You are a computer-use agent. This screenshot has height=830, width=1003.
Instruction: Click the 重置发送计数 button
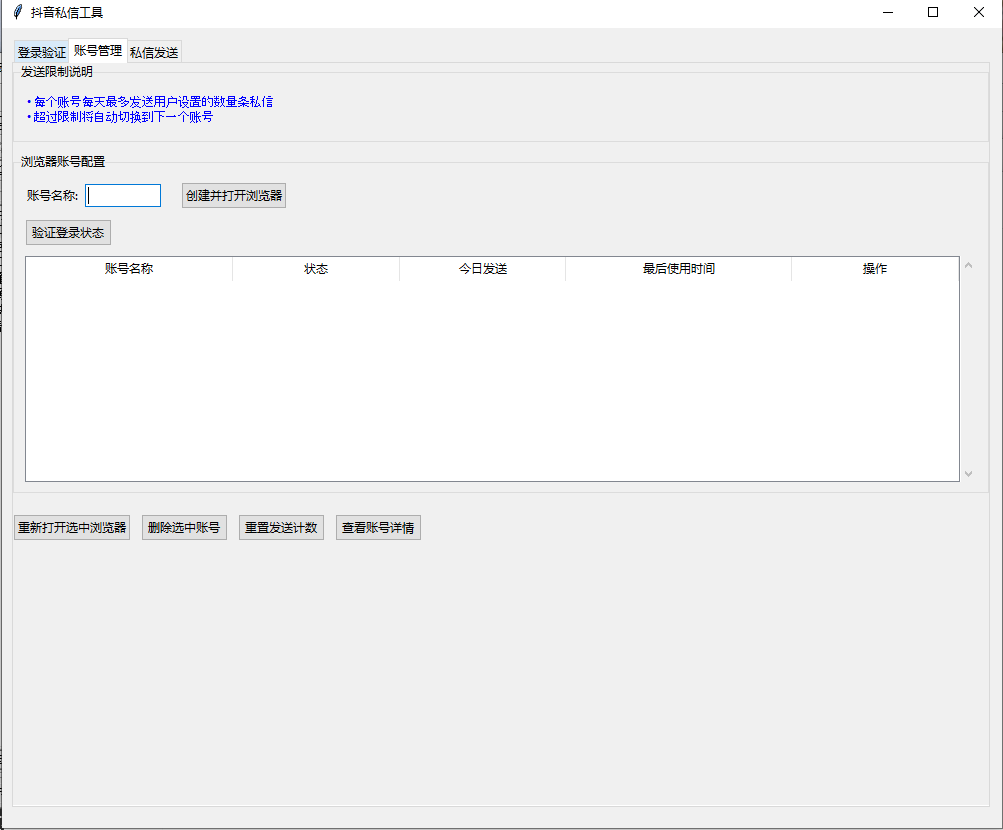281,528
